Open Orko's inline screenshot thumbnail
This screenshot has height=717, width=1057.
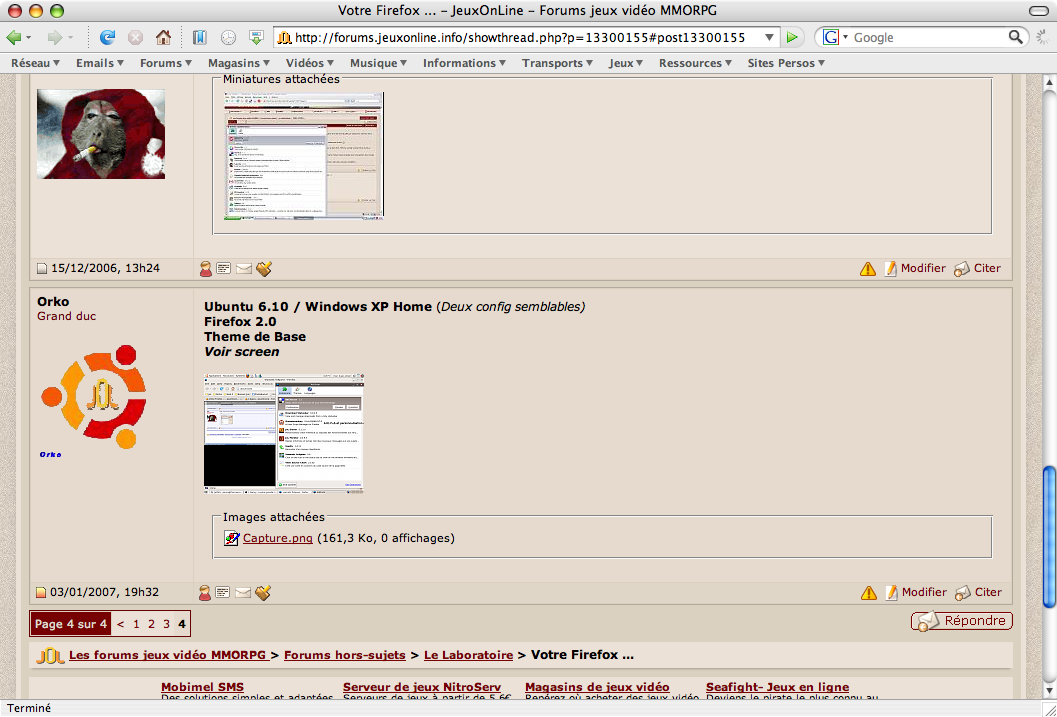(284, 434)
